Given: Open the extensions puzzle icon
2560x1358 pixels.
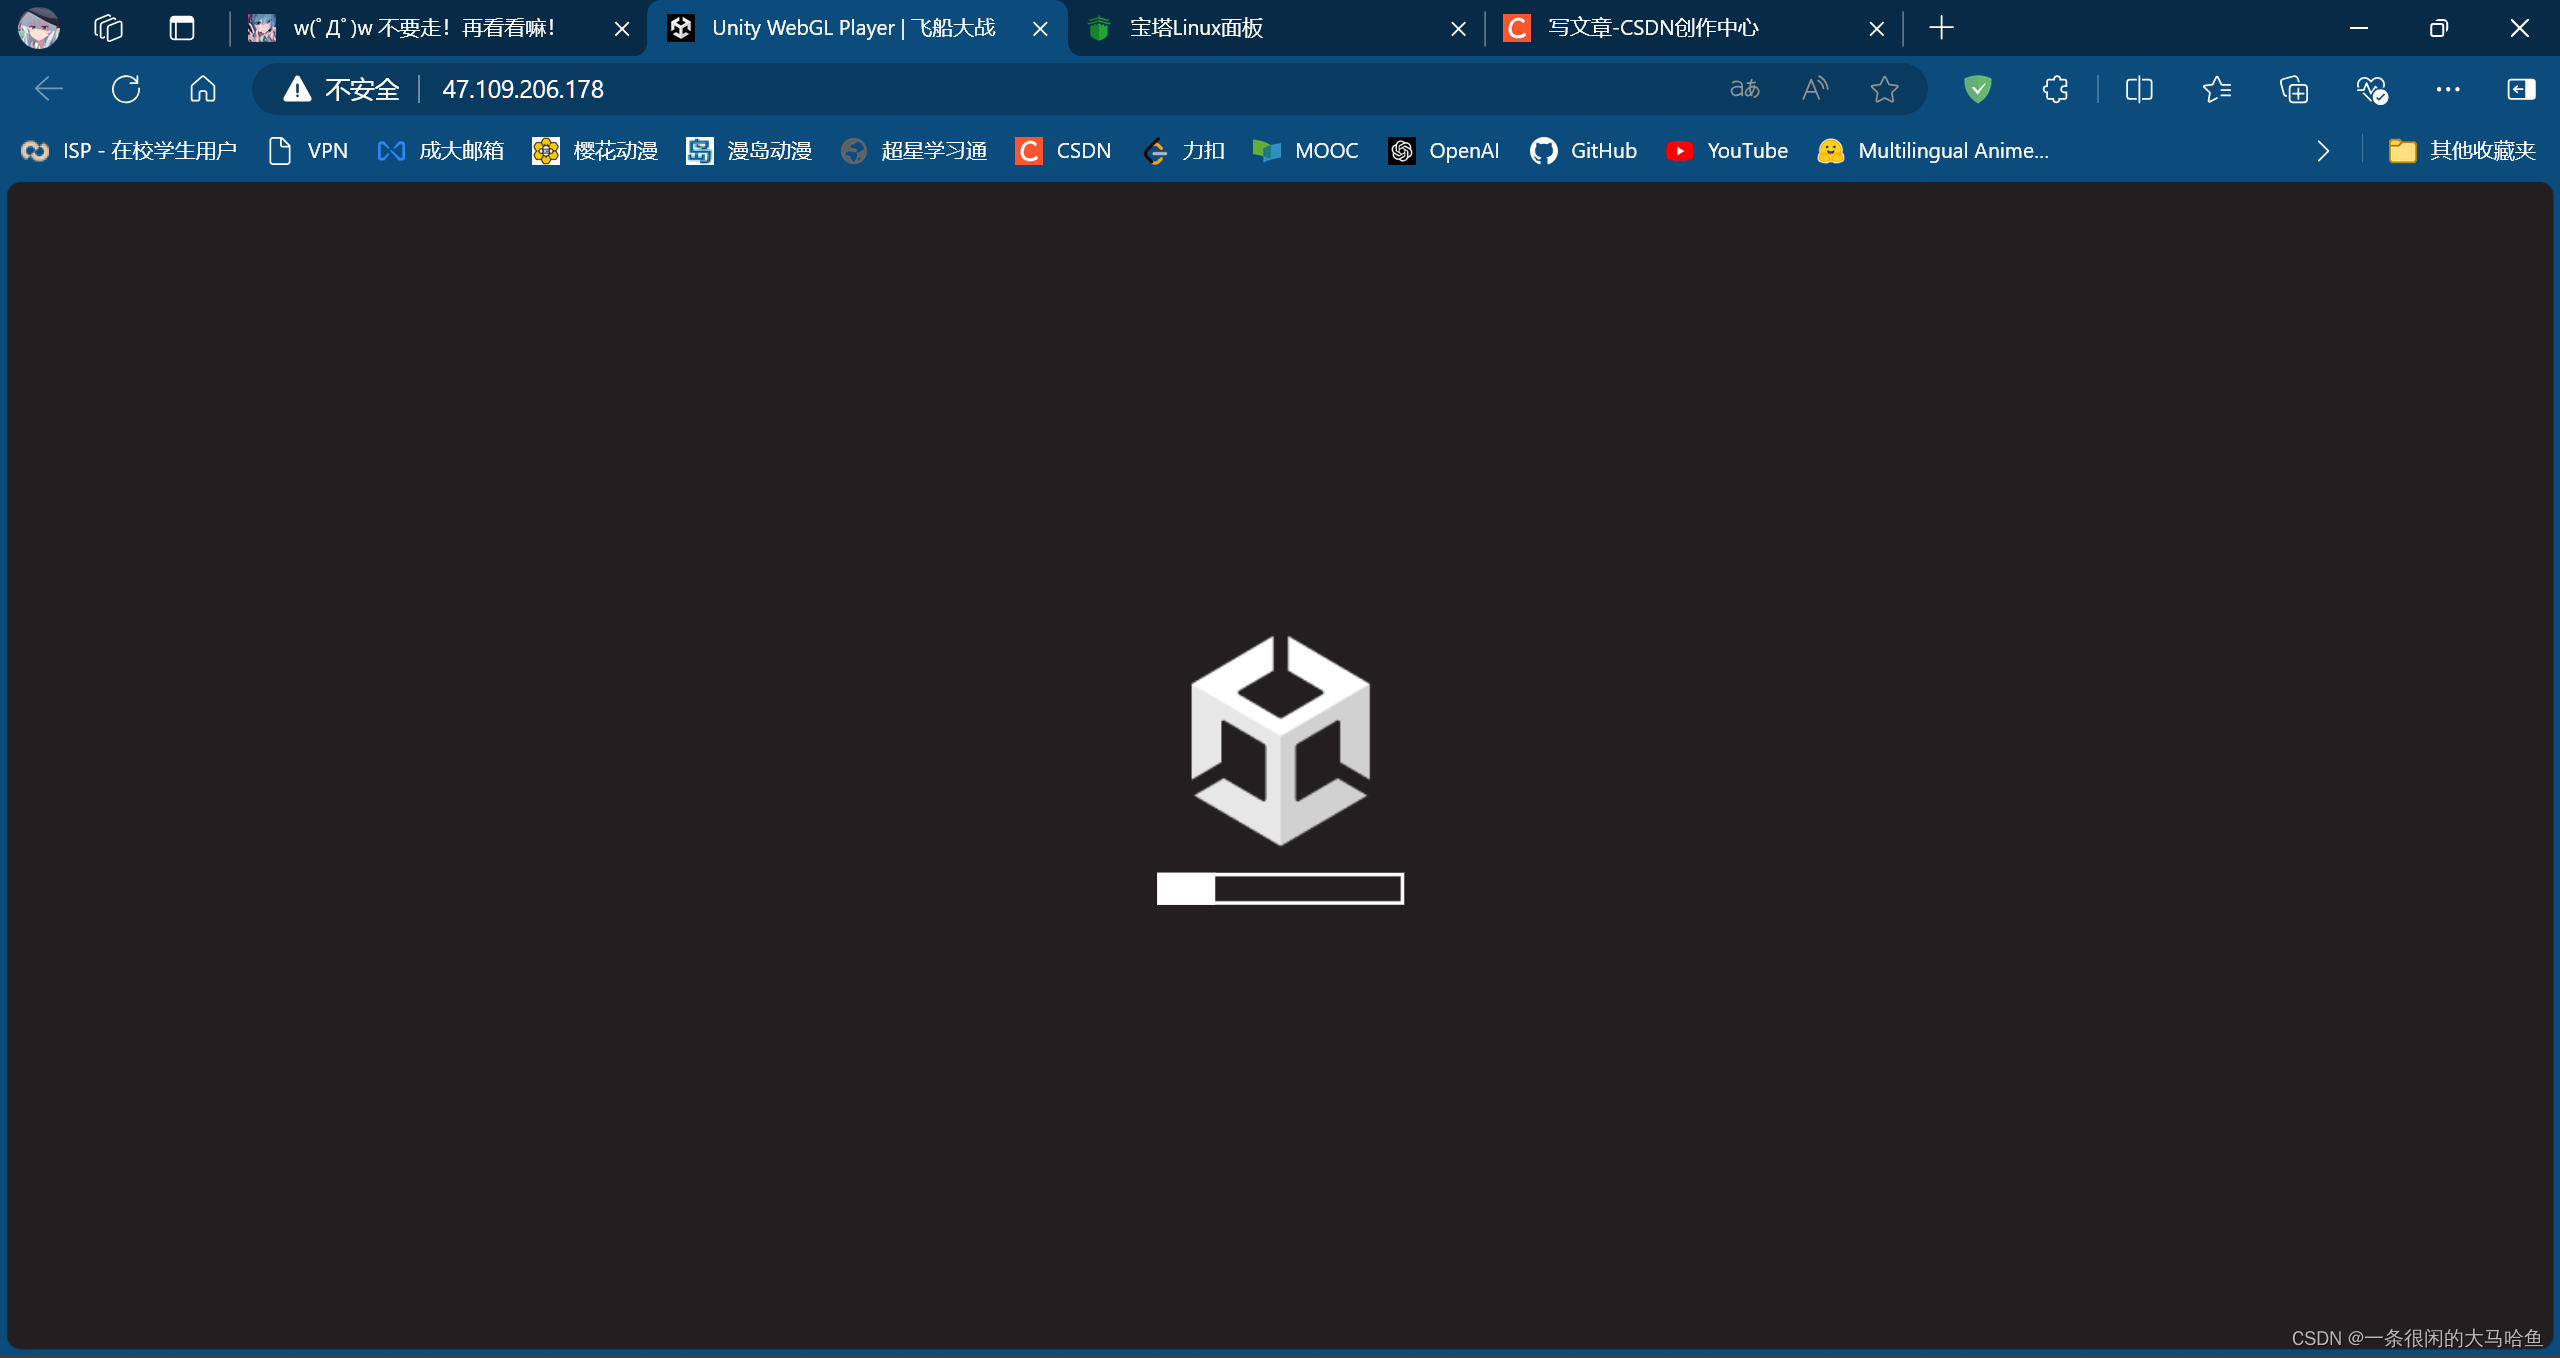Looking at the screenshot, I should [x=2055, y=89].
